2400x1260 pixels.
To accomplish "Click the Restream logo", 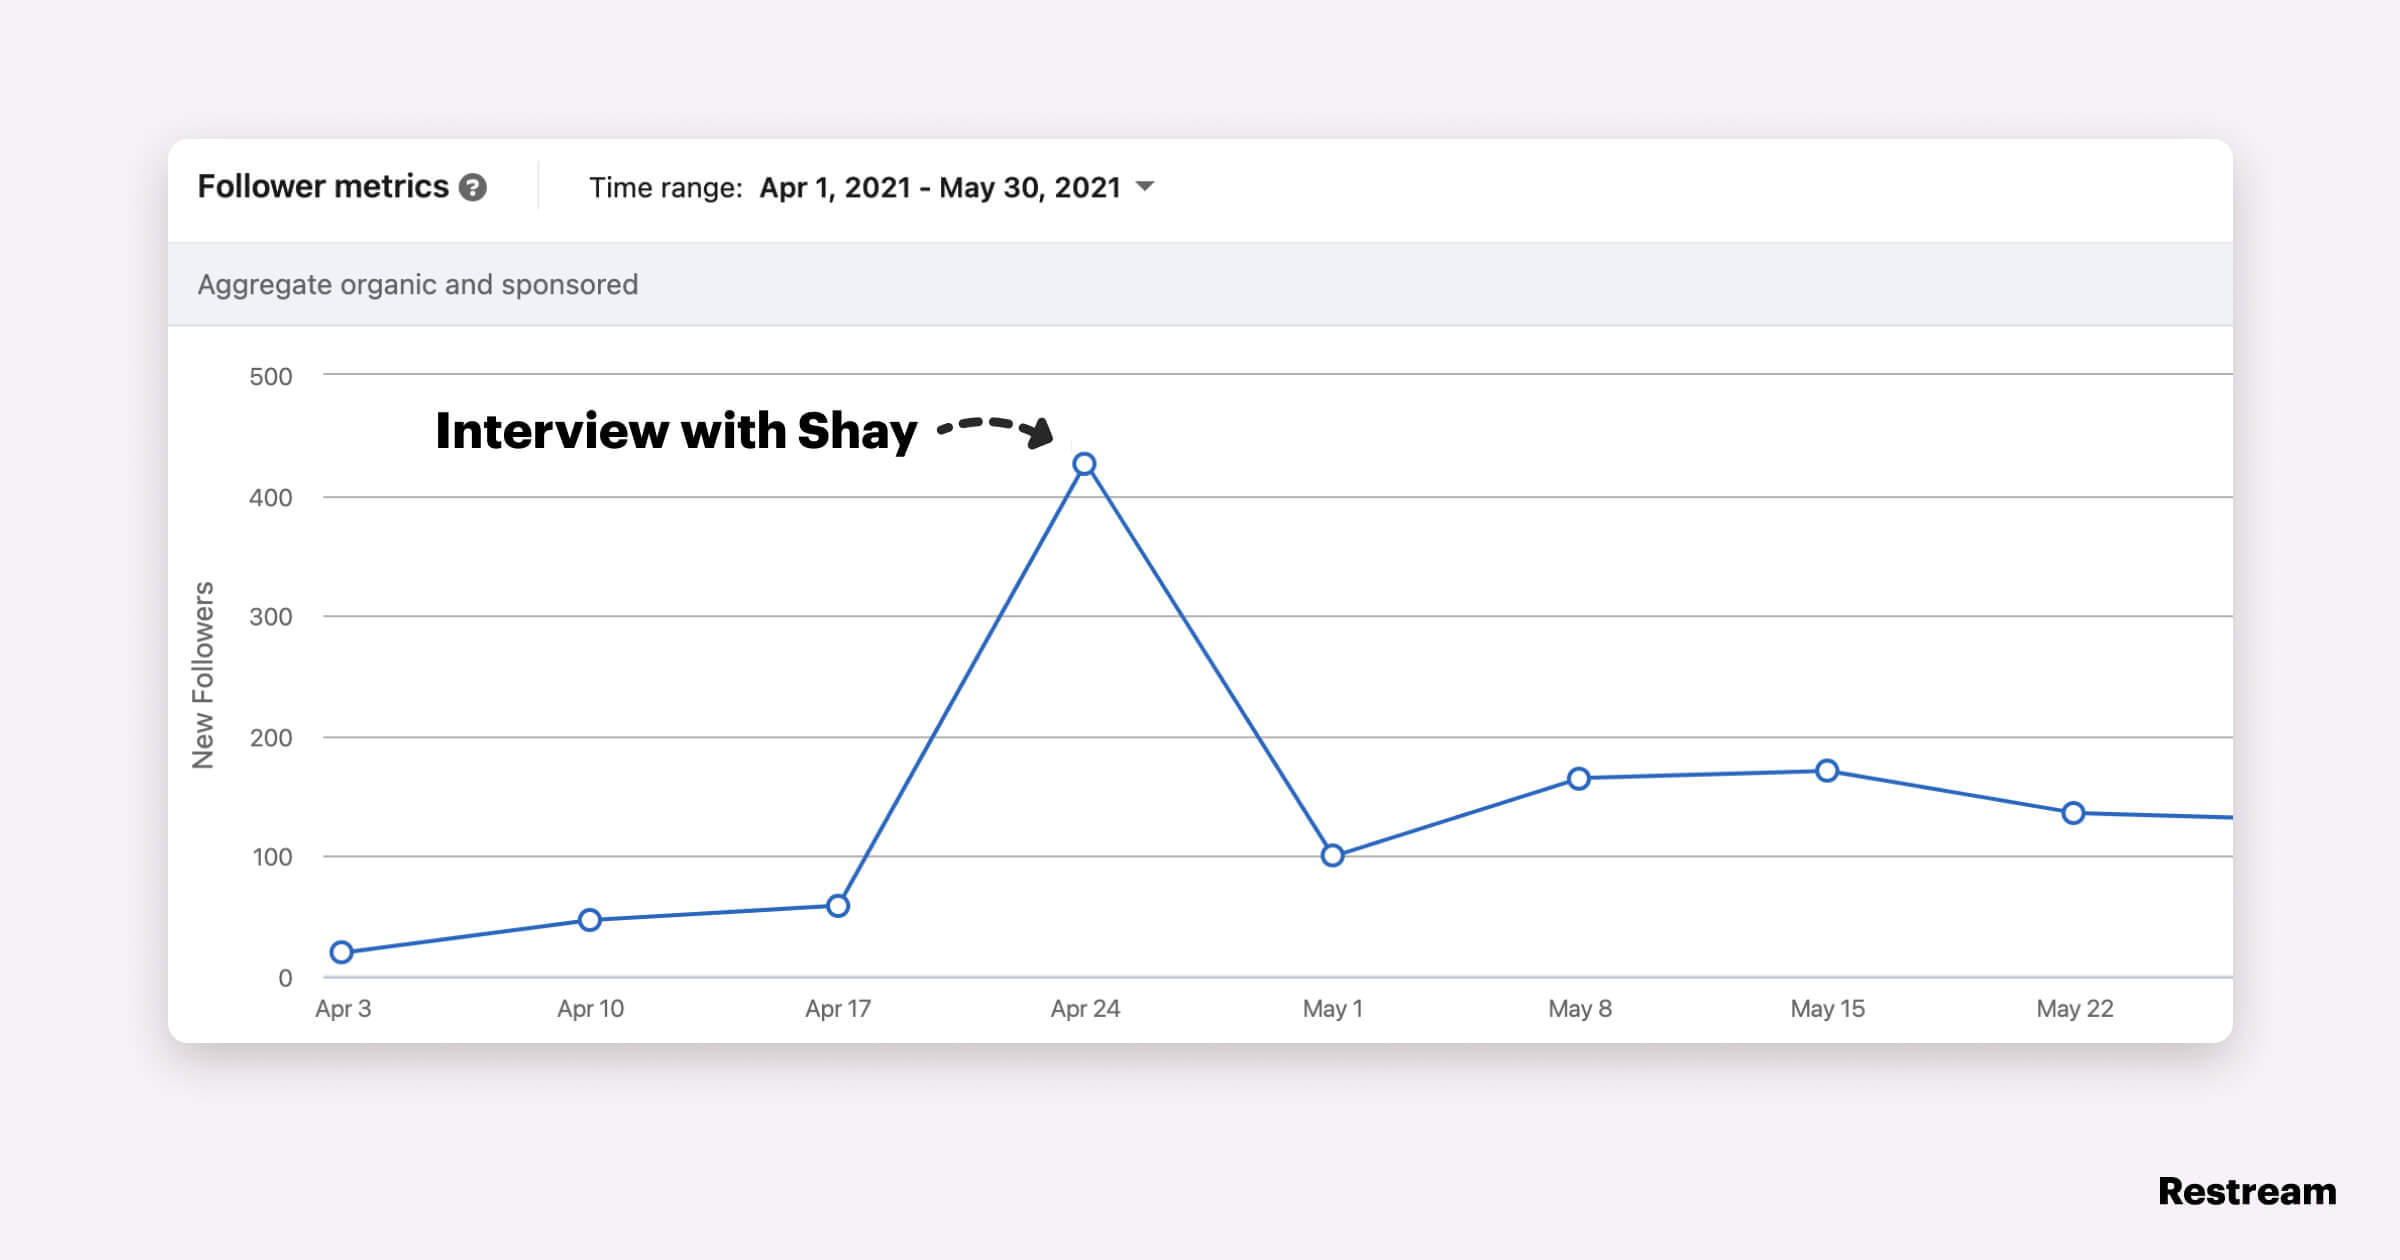I will point(2246,1191).
